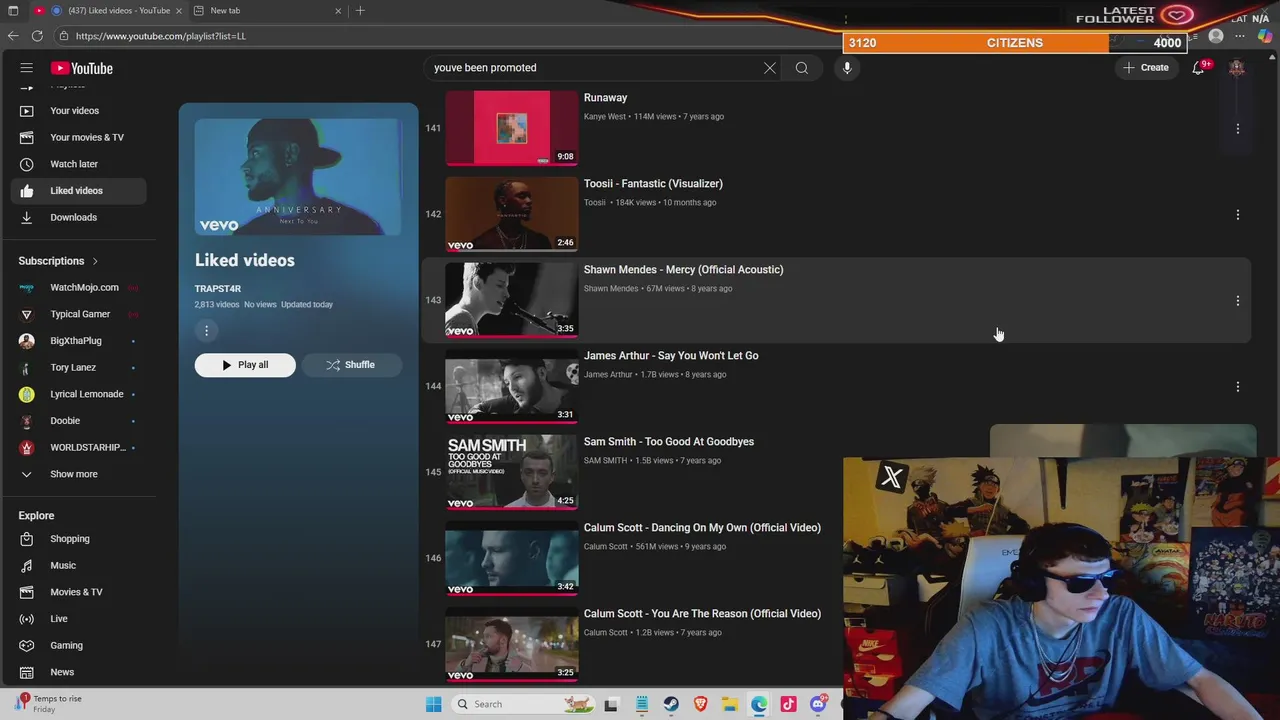Open more options for Toosii Fantastic row
This screenshot has height=720, width=1280.
pos(1237,215)
